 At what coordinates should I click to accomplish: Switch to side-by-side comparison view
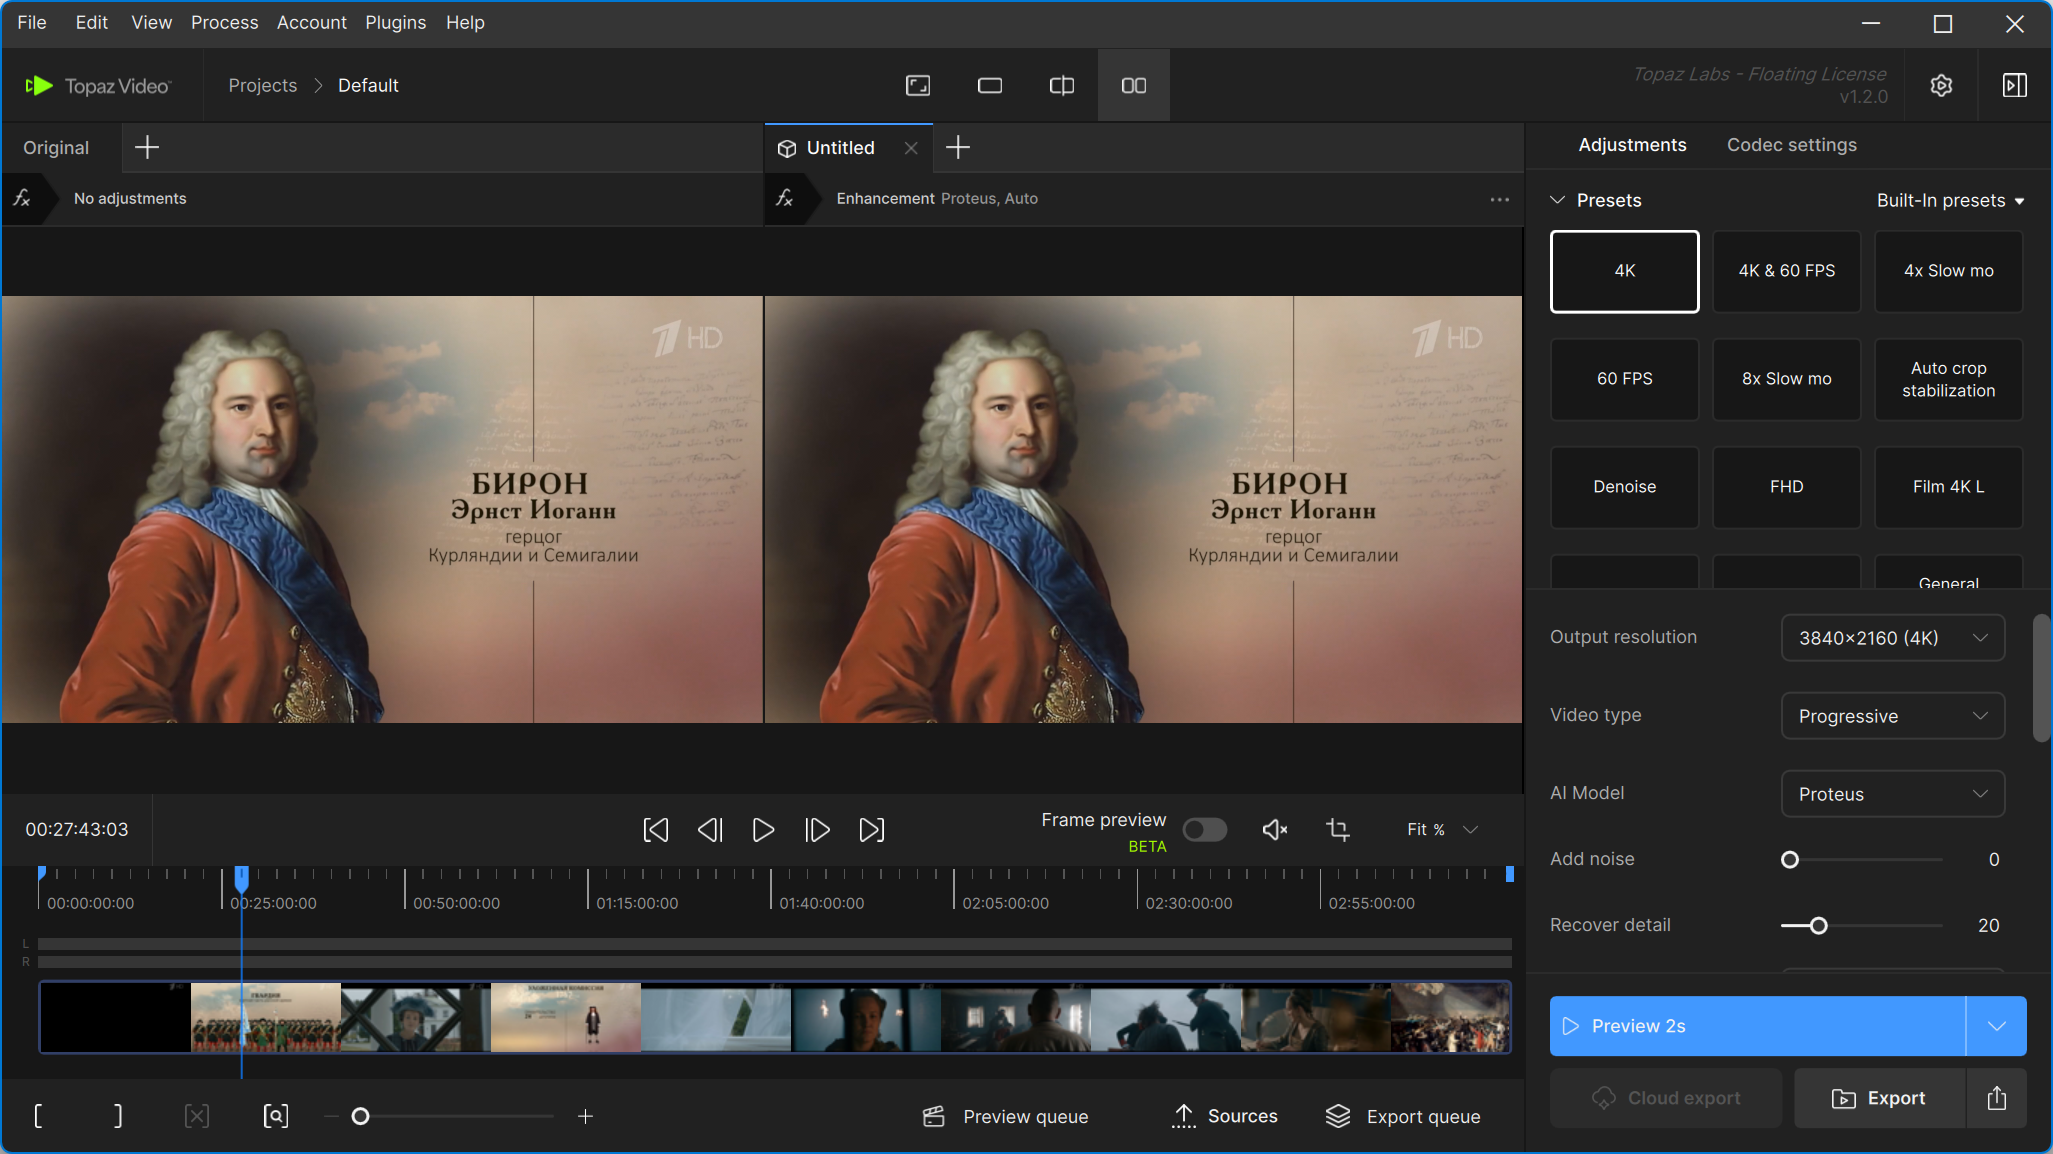[x=1133, y=86]
